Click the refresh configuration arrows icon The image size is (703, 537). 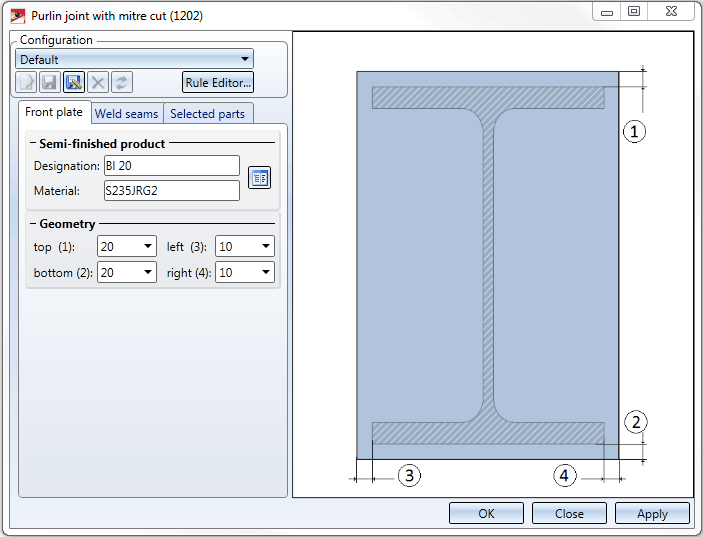[x=121, y=83]
